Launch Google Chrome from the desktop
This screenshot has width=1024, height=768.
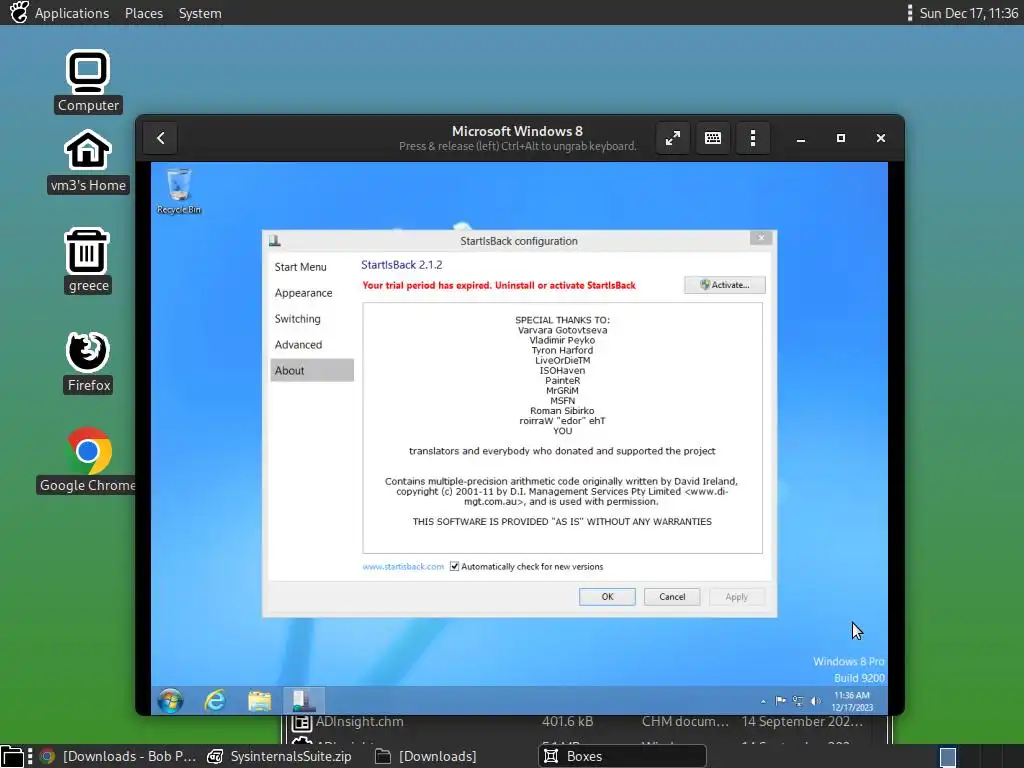coord(88,460)
